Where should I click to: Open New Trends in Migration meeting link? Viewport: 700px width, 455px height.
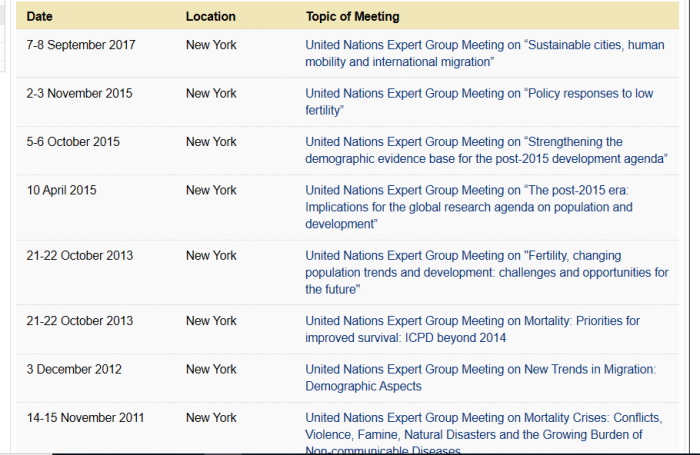(480, 377)
